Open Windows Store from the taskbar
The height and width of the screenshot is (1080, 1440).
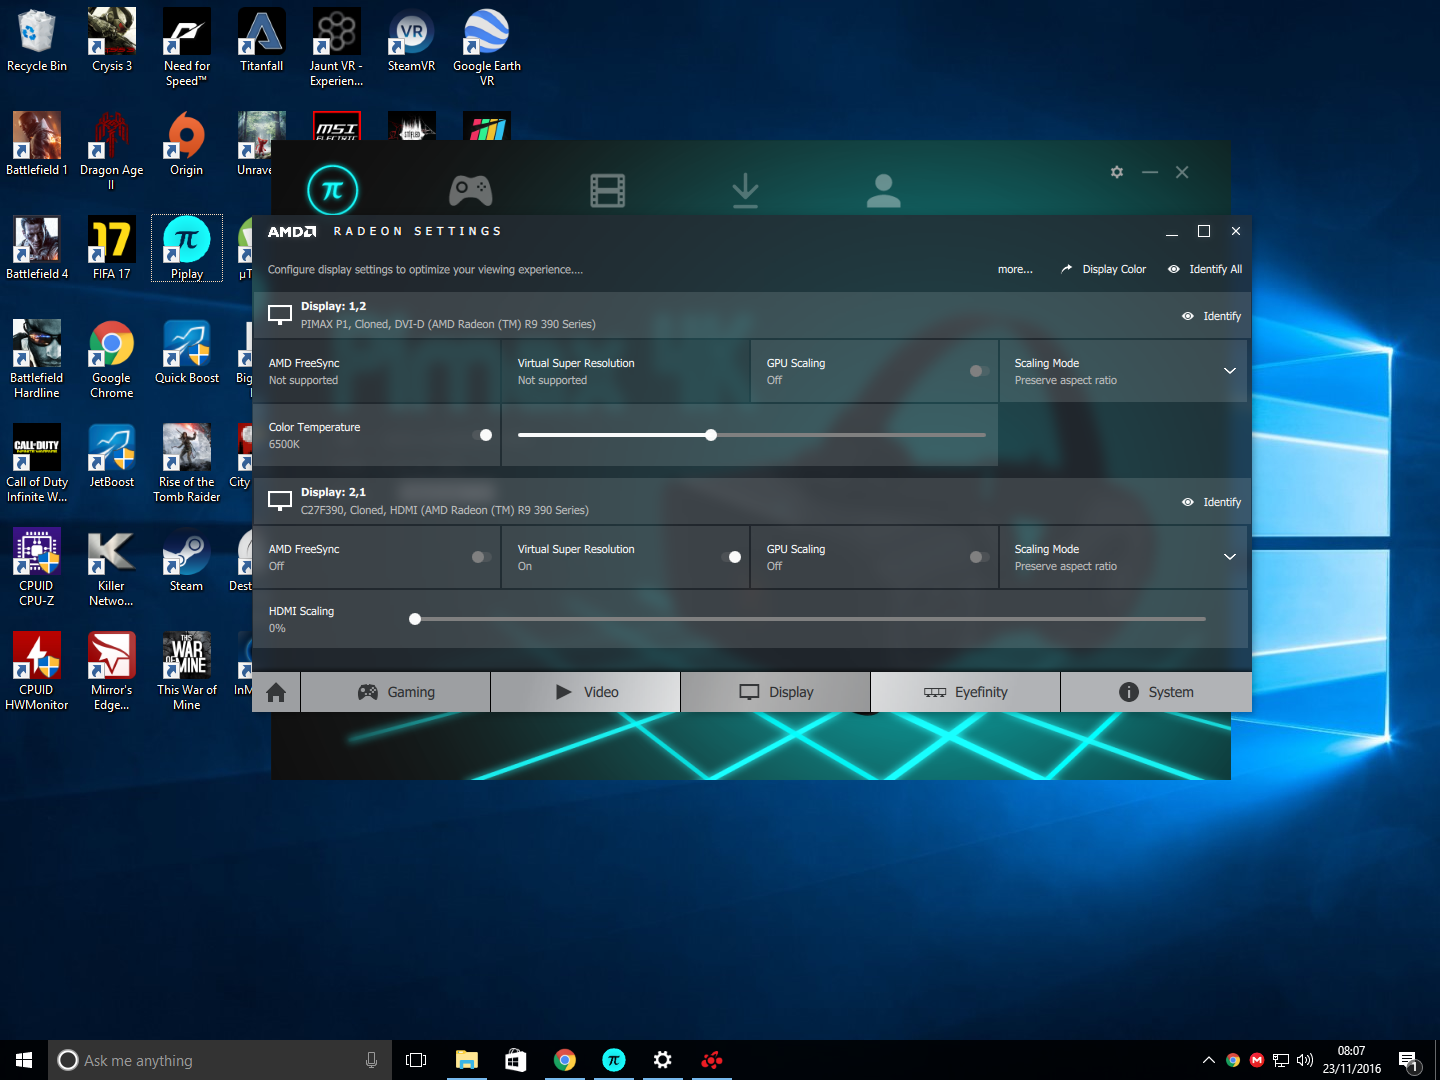tap(516, 1060)
